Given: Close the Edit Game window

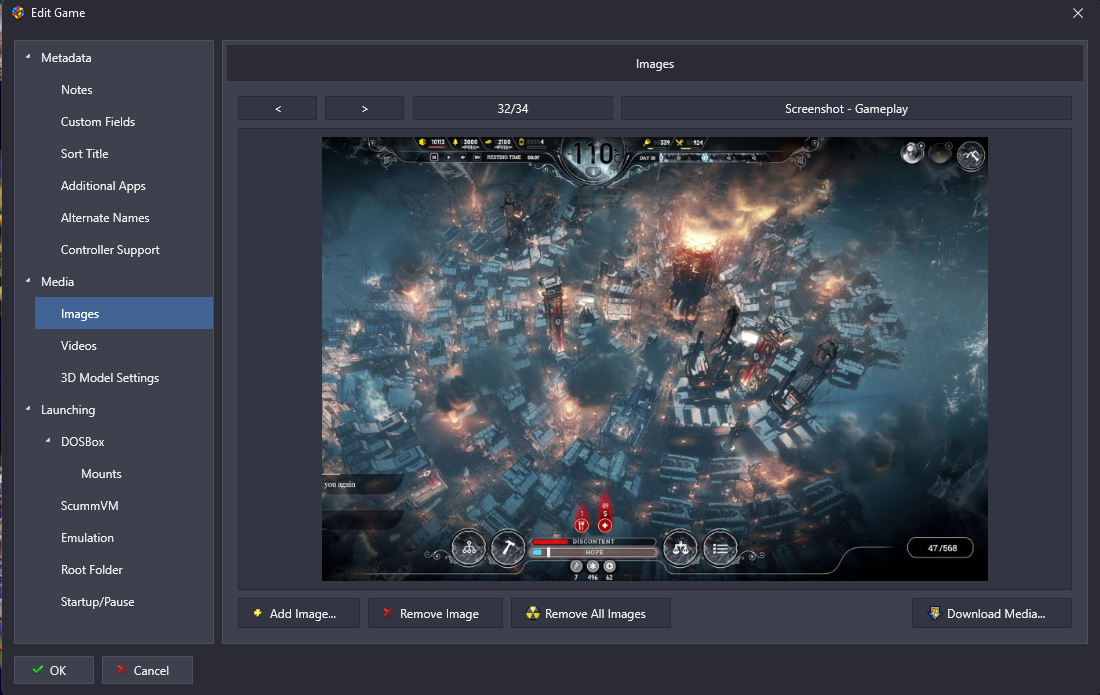Looking at the screenshot, I should click(x=1078, y=13).
